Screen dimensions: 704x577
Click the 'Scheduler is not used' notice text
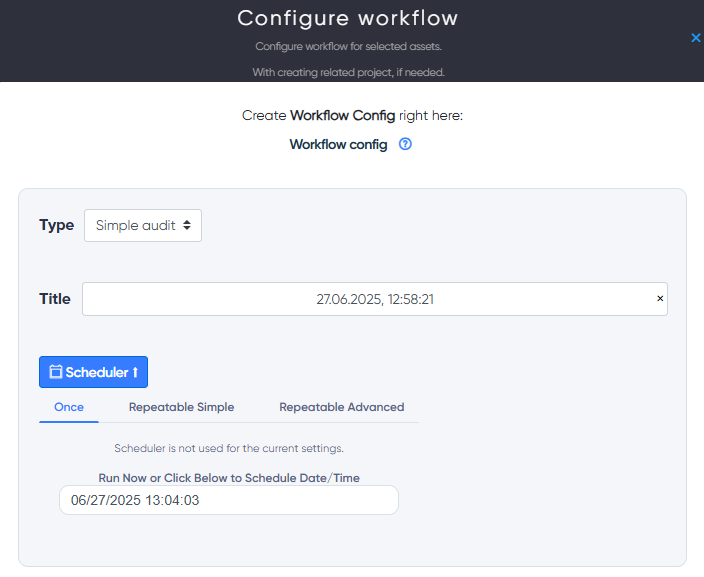(x=229, y=448)
